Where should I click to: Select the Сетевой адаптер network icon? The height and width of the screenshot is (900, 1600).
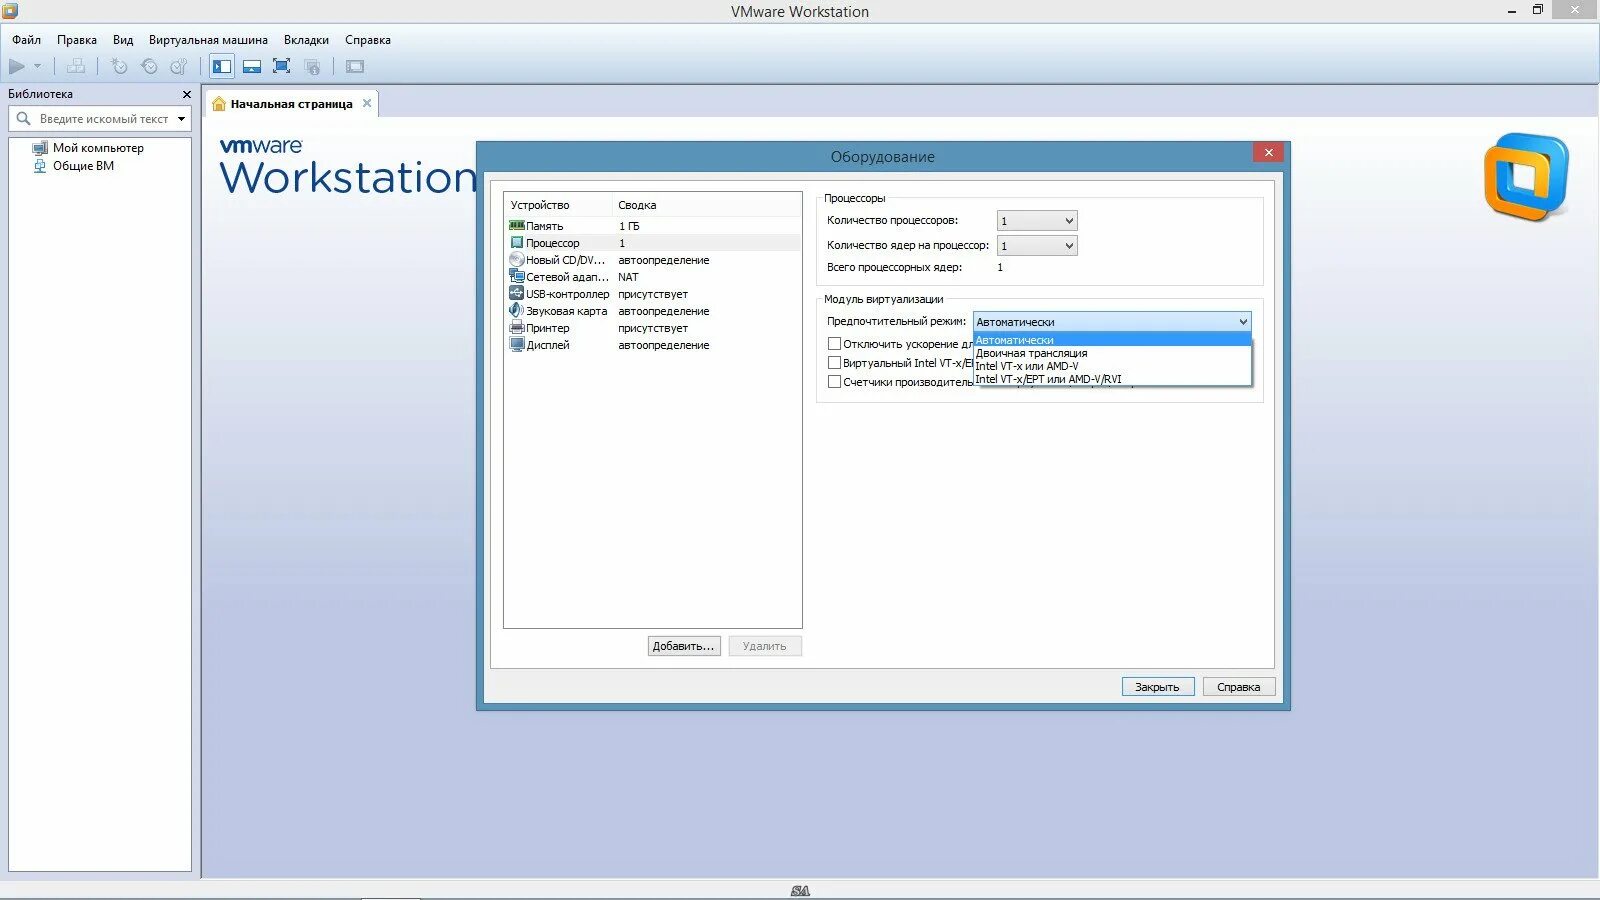pos(517,277)
